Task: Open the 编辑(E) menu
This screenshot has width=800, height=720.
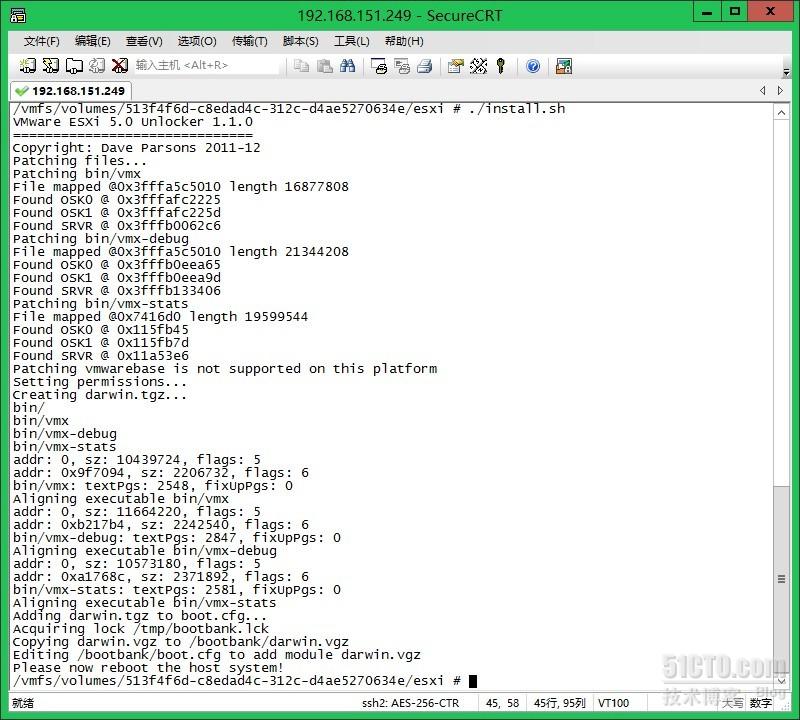Action: [92, 41]
